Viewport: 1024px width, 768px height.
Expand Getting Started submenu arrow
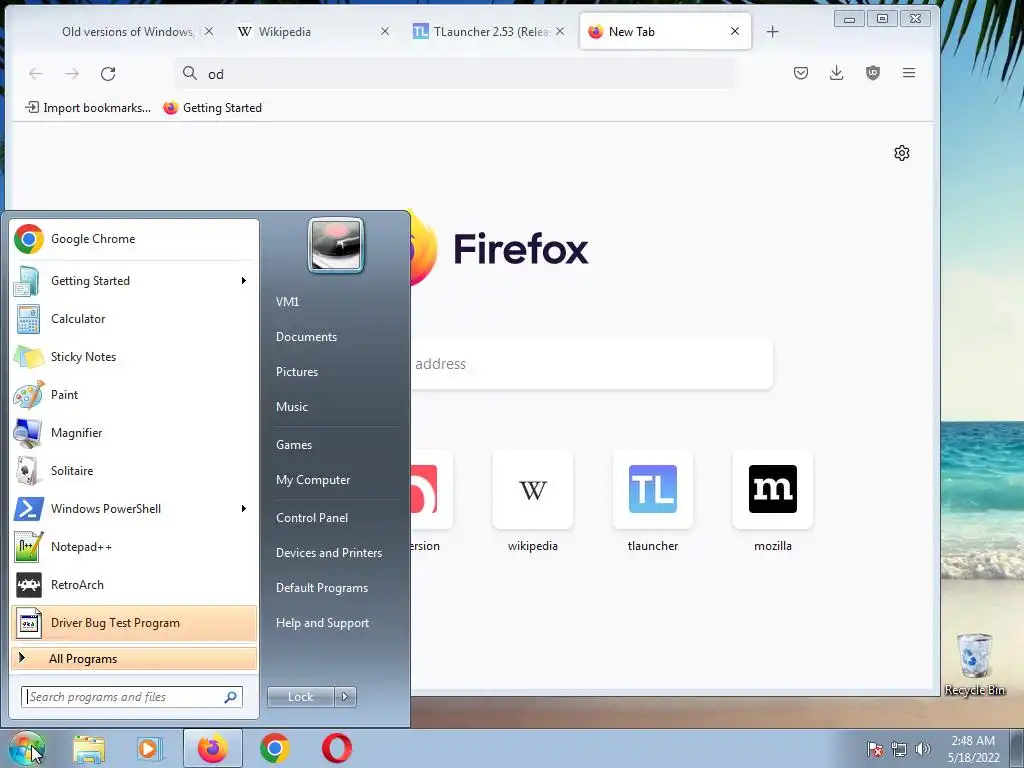pos(244,281)
